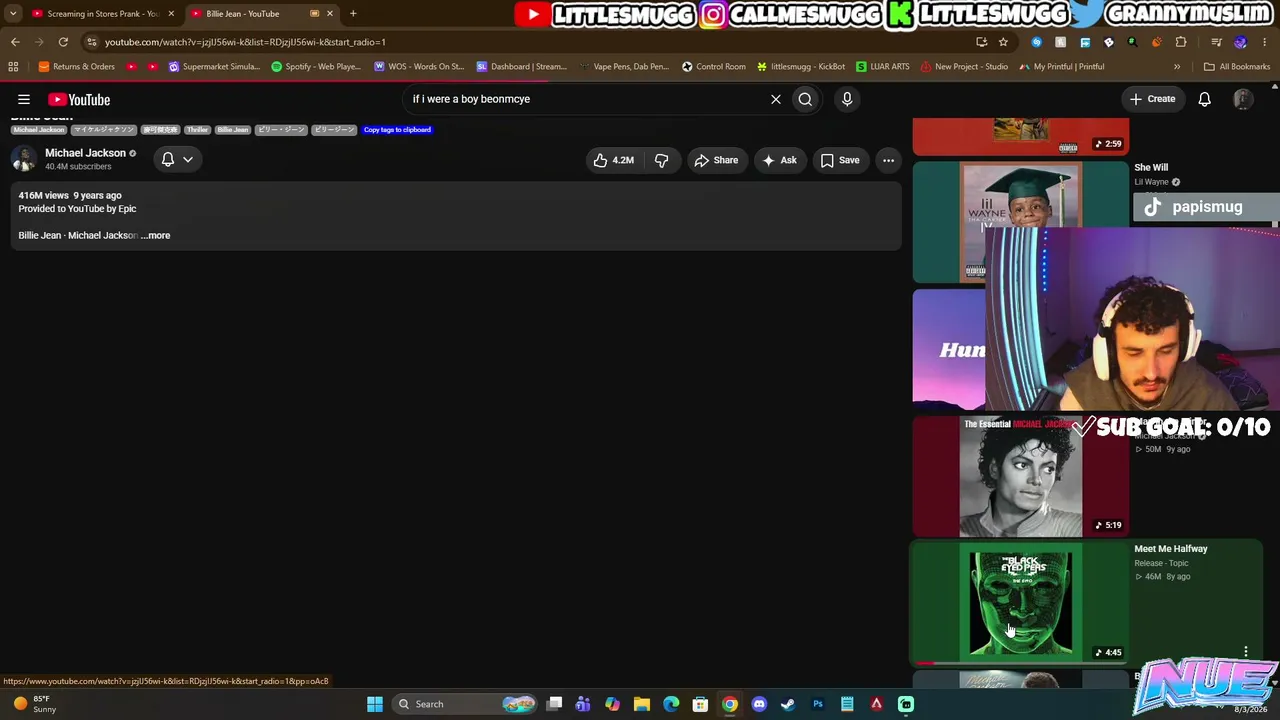The width and height of the screenshot is (1280, 720).
Task: Open the Control Room bookmark
Action: (x=714, y=67)
